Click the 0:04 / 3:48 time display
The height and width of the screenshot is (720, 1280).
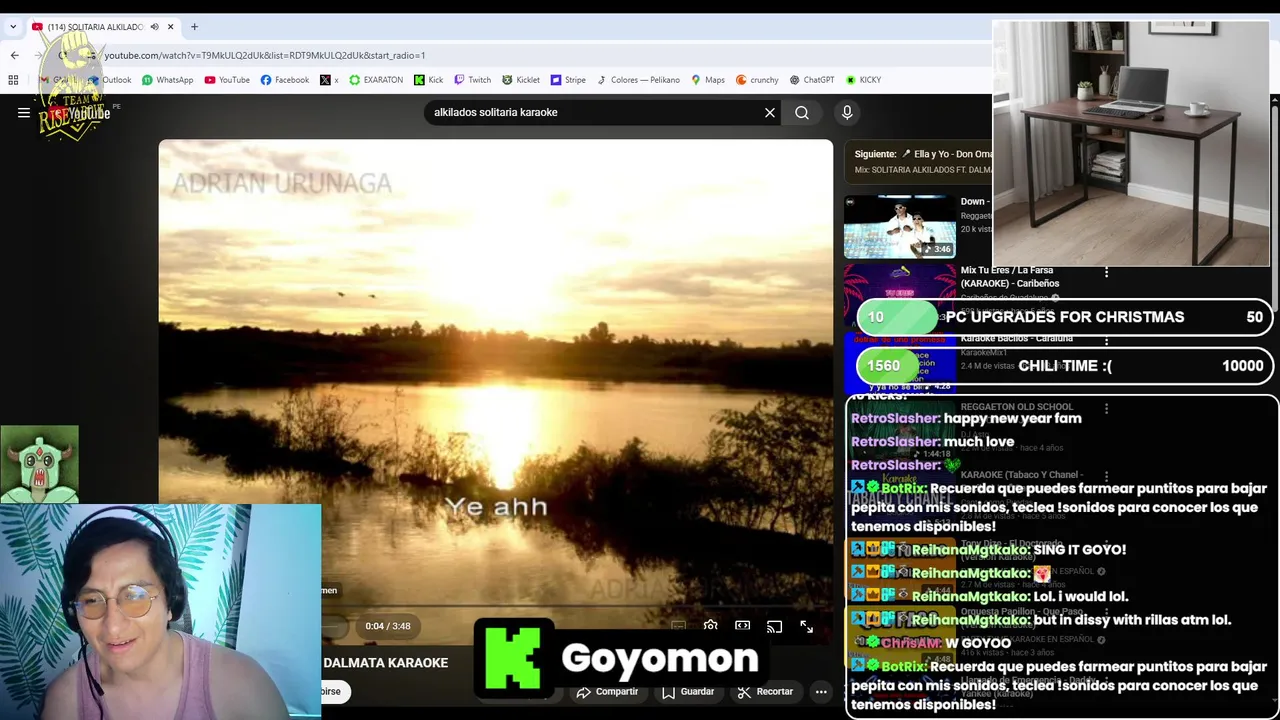tap(388, 626)
